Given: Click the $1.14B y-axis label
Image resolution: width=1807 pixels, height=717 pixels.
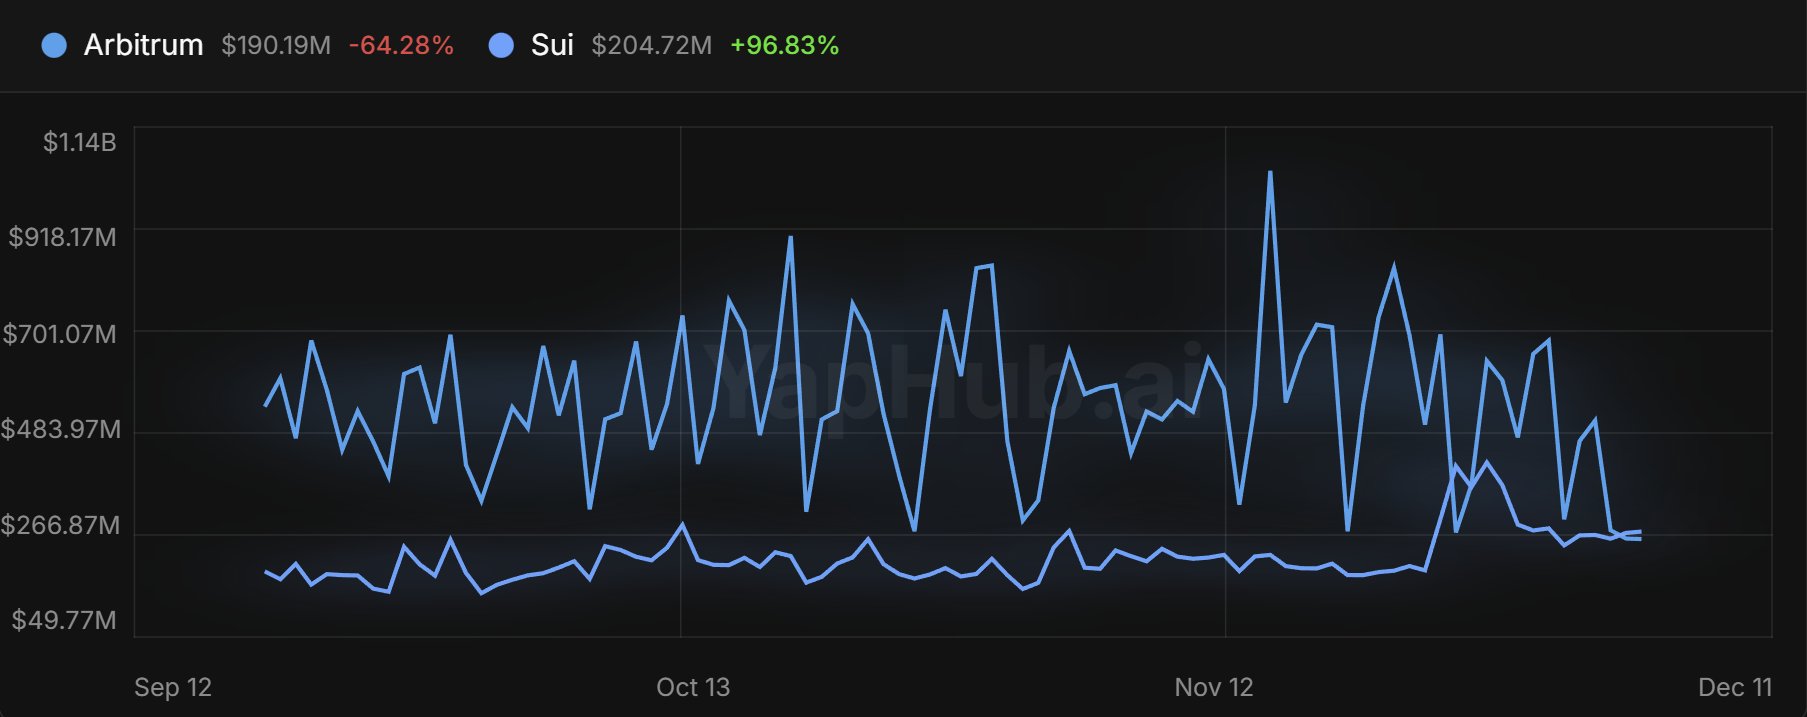Looking at the screenshot, I should [79, 142].
